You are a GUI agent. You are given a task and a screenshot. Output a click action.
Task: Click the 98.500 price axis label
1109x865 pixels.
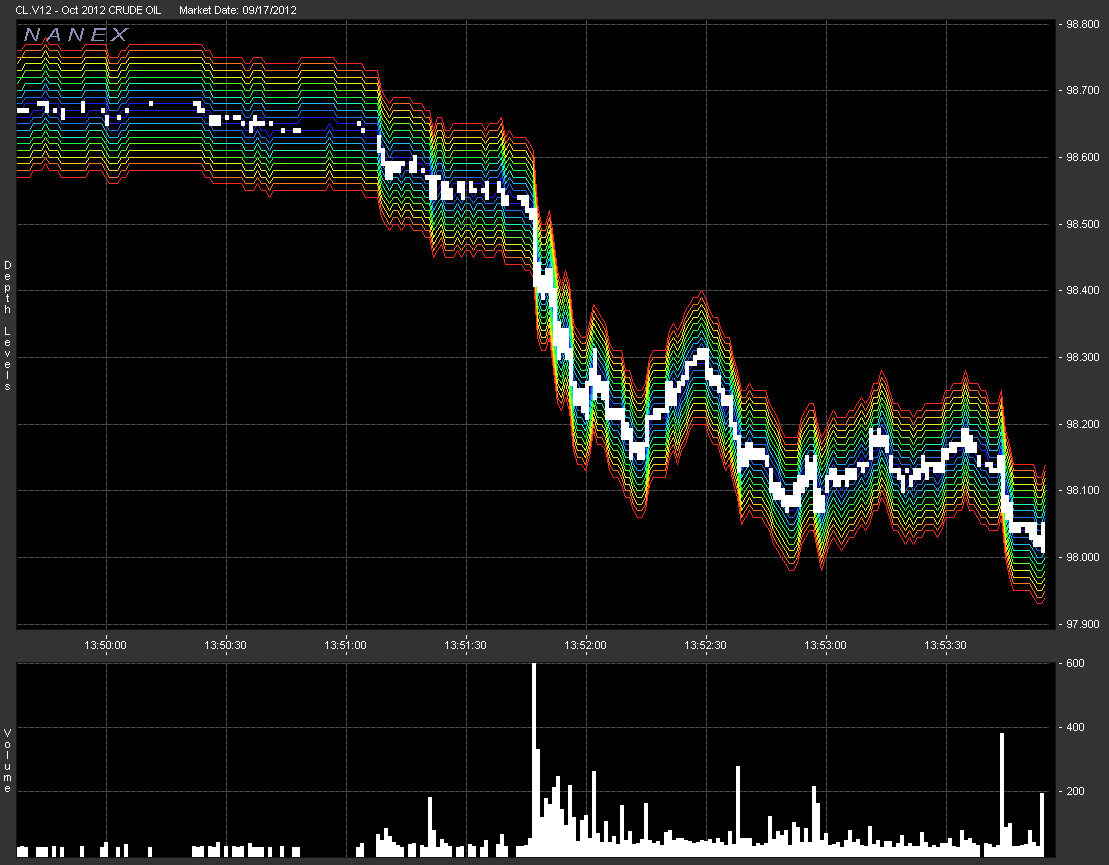(x=1082, y=224)
